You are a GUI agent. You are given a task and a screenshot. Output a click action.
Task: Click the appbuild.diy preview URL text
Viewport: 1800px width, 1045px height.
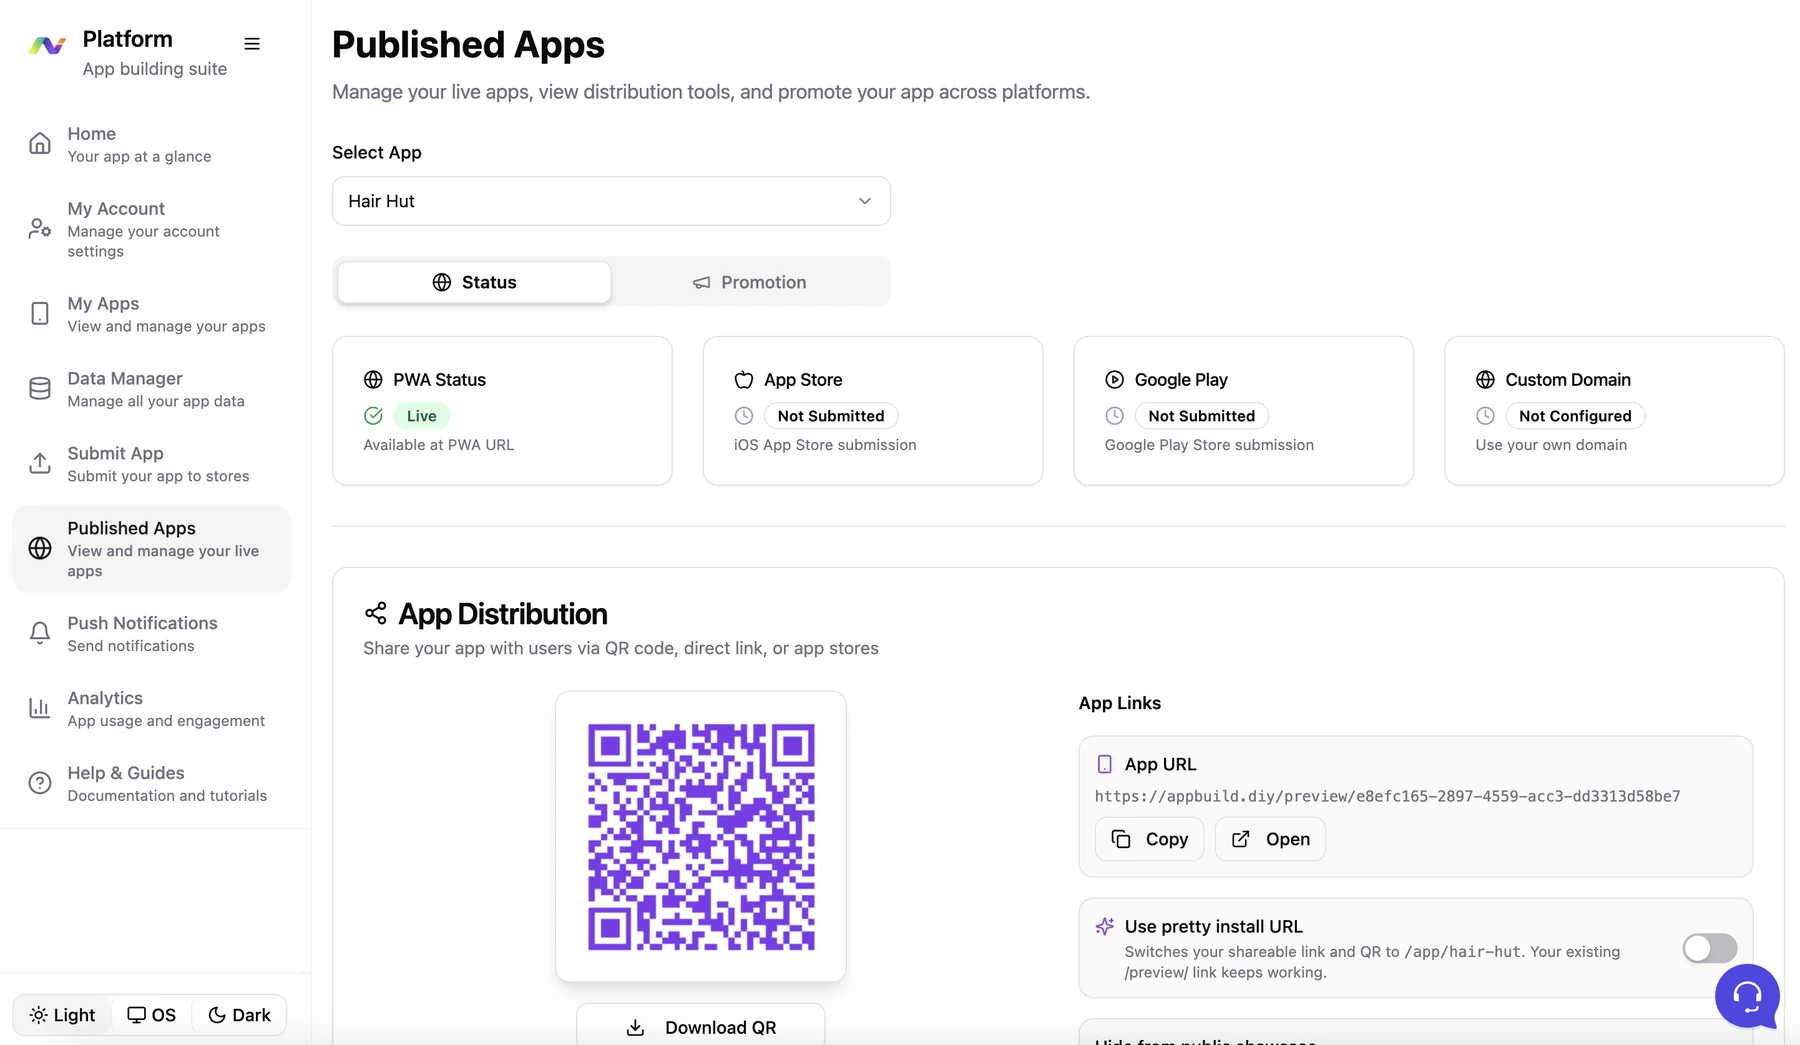point(1387,796)
